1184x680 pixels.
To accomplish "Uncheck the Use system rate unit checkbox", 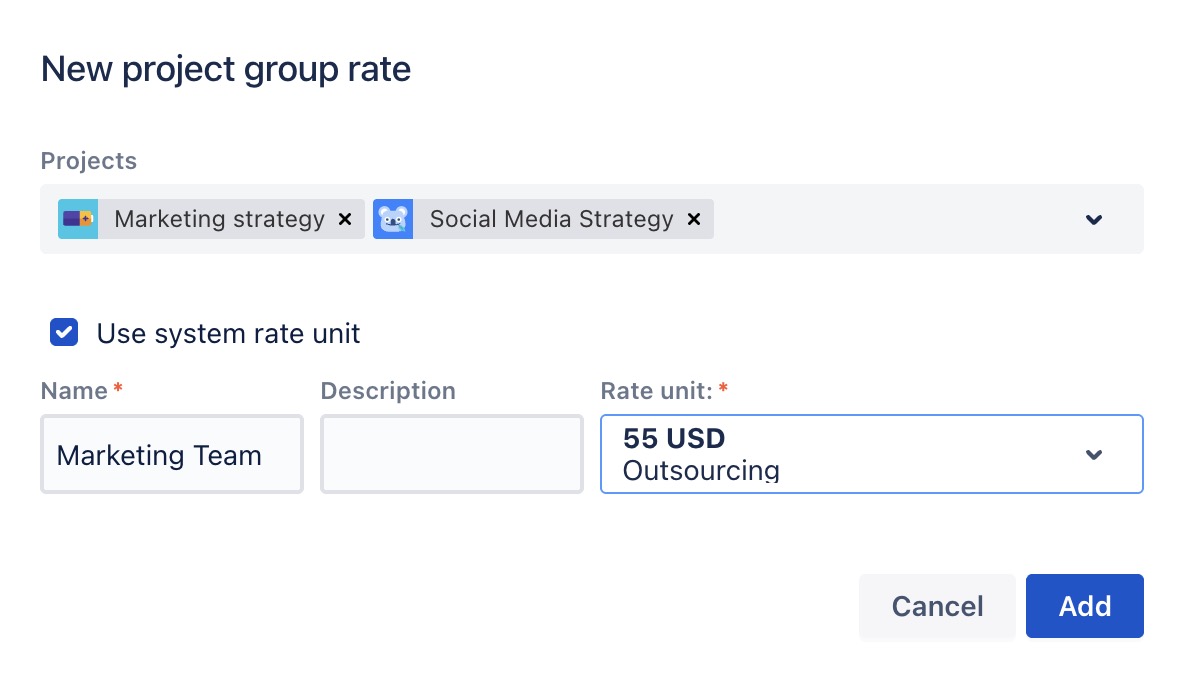I will pyautogui.click(x=64, y=333).
